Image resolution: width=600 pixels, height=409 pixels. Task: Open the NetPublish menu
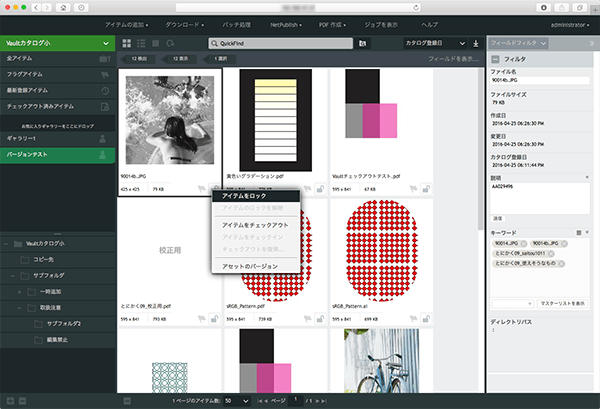tap(286, 25)
